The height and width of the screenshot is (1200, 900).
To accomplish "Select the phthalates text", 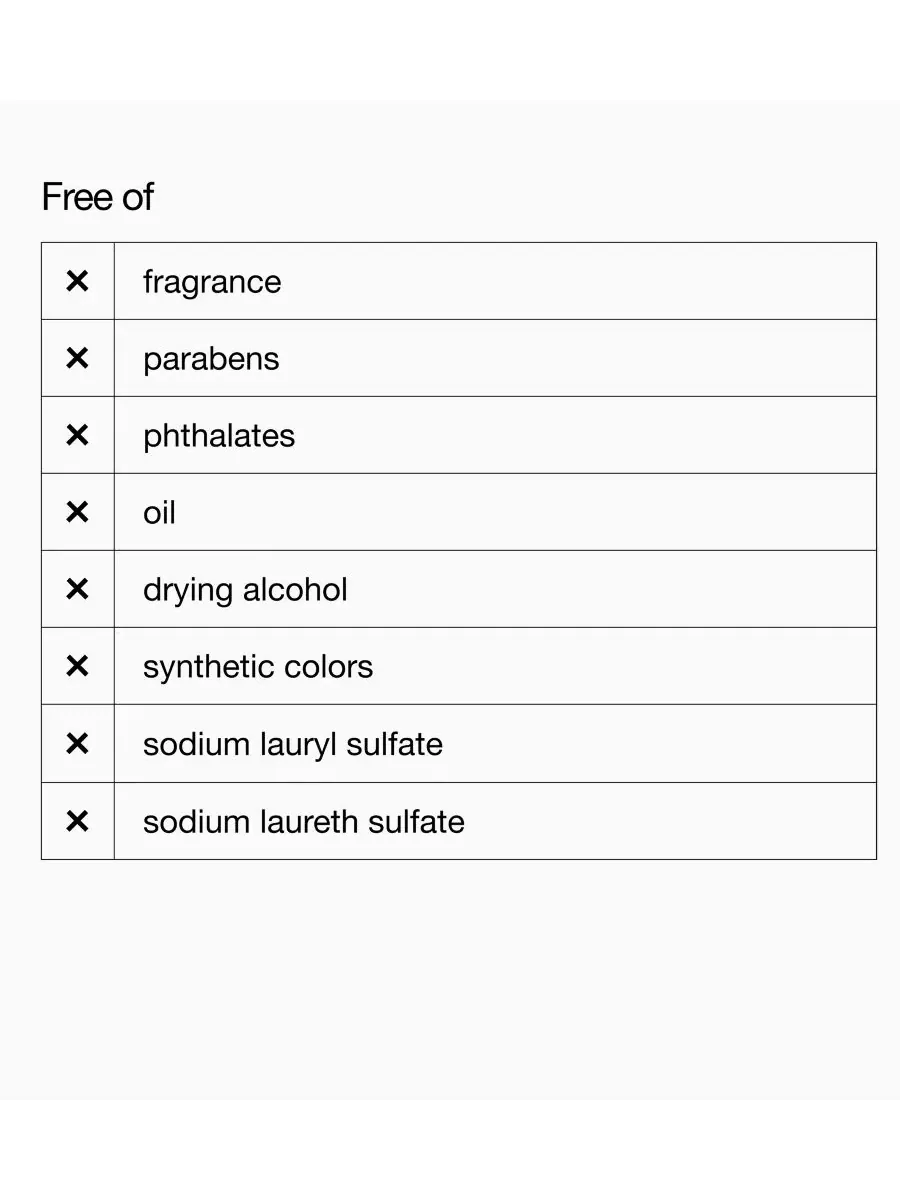I will pyautogui.click(x=219, y=437).
